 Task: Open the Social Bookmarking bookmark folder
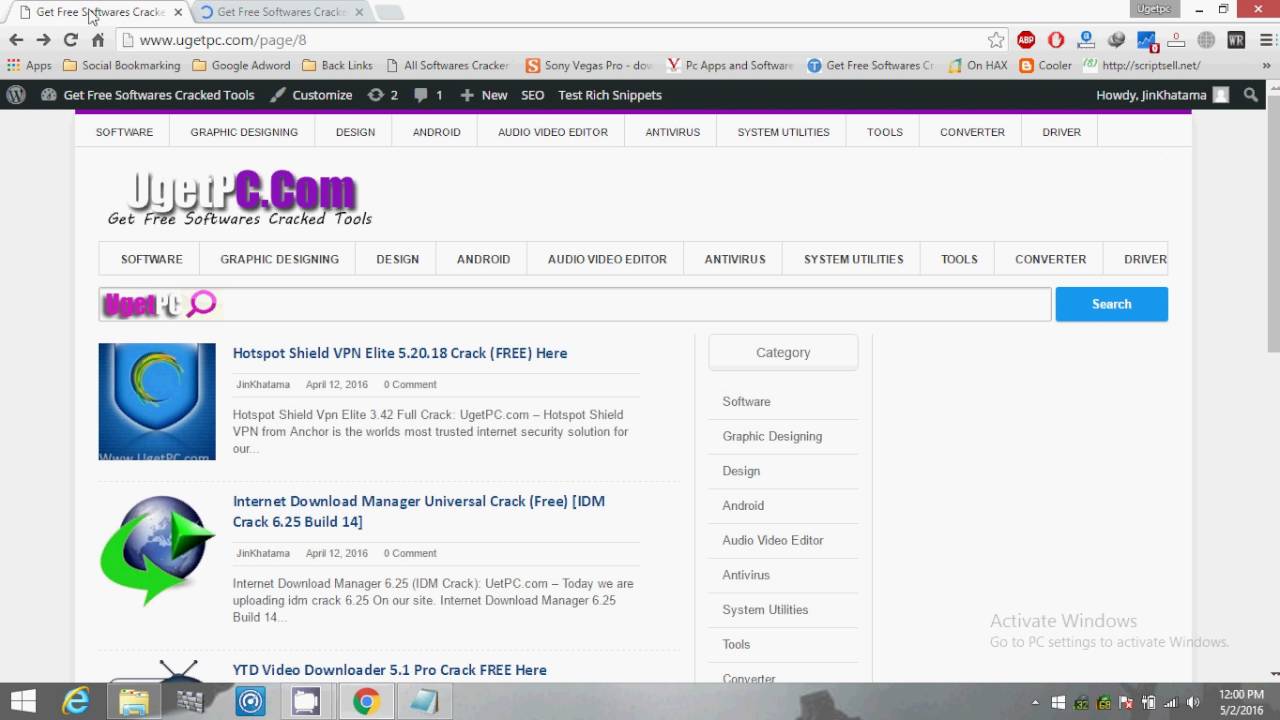[121, 65]
